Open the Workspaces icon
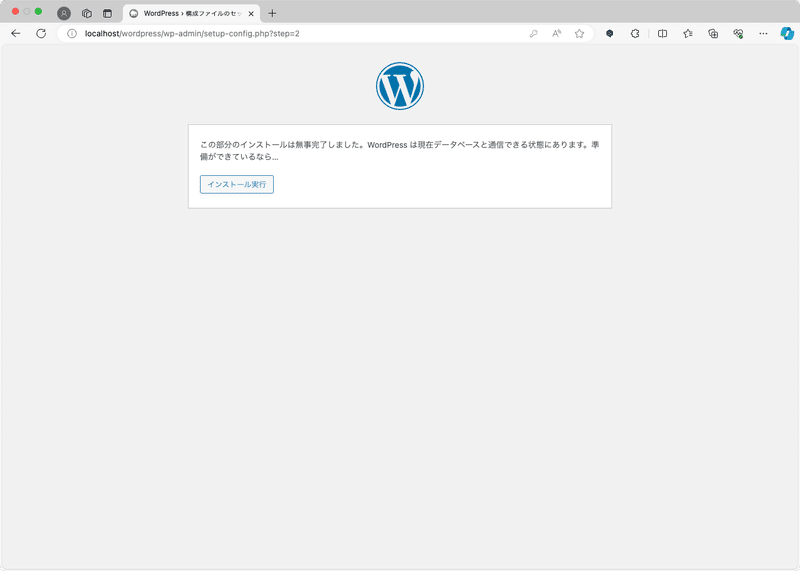 (87, 13)
